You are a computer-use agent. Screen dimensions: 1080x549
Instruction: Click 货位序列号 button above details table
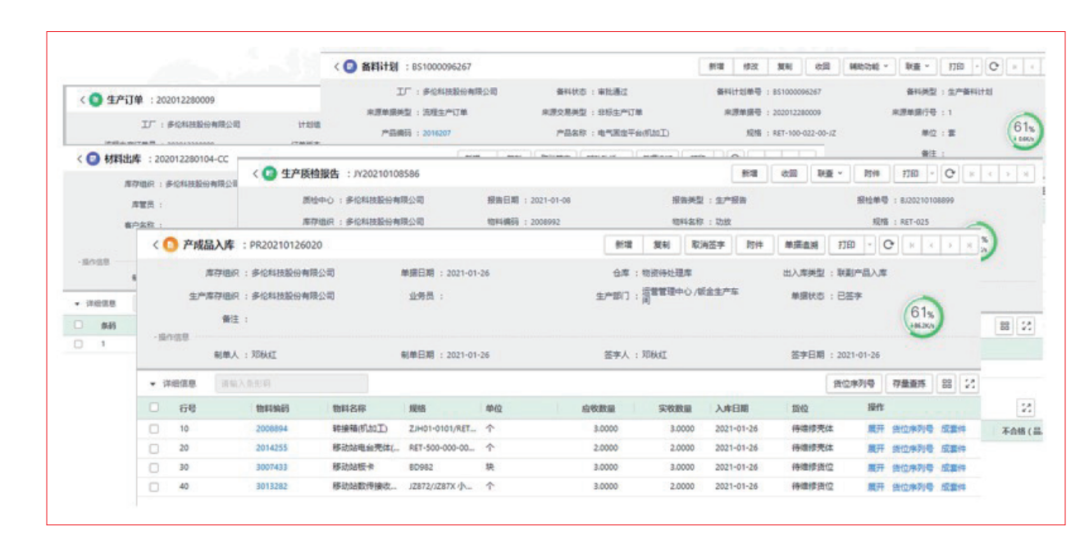tap(854, 384)
